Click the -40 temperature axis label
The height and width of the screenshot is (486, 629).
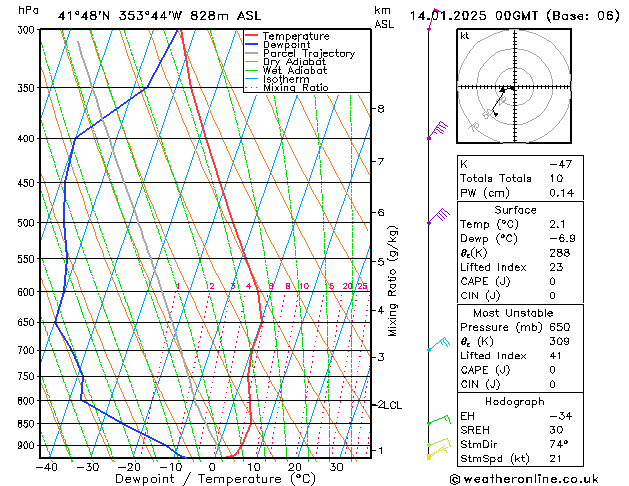click(x=47, y=467)
